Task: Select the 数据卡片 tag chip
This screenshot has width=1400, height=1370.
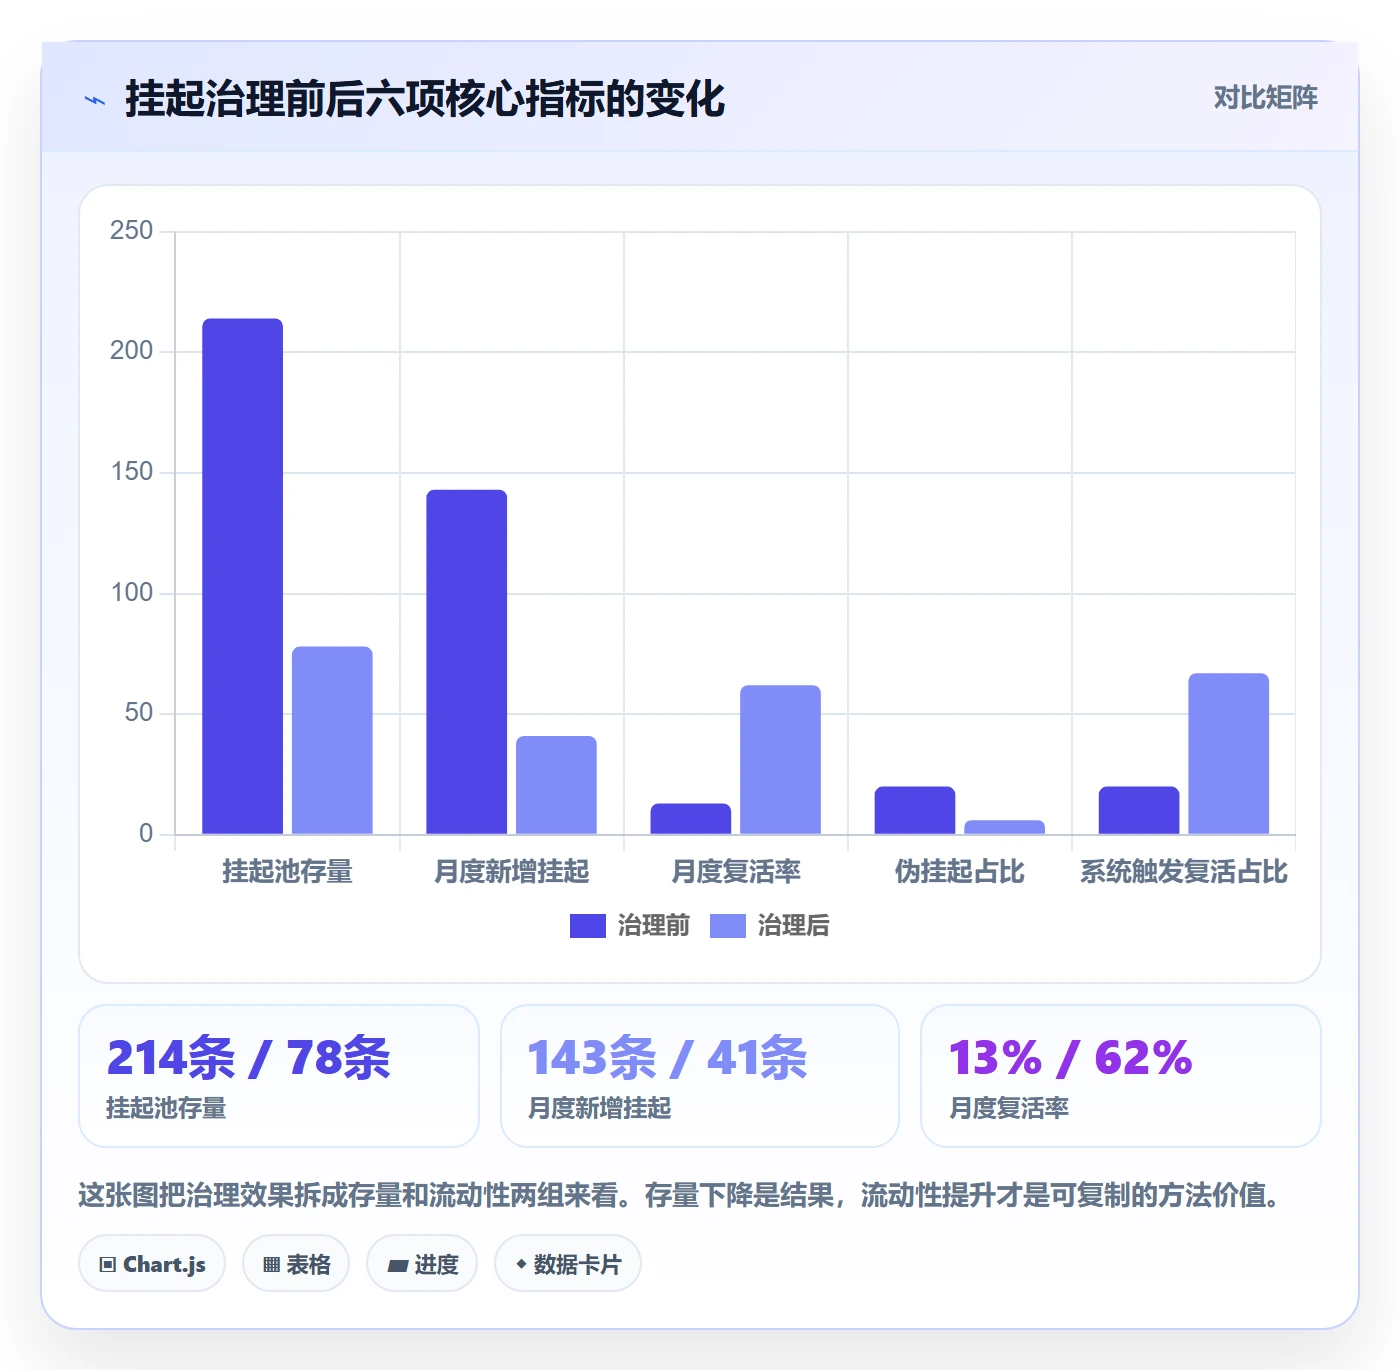Action: point(568,1264)
